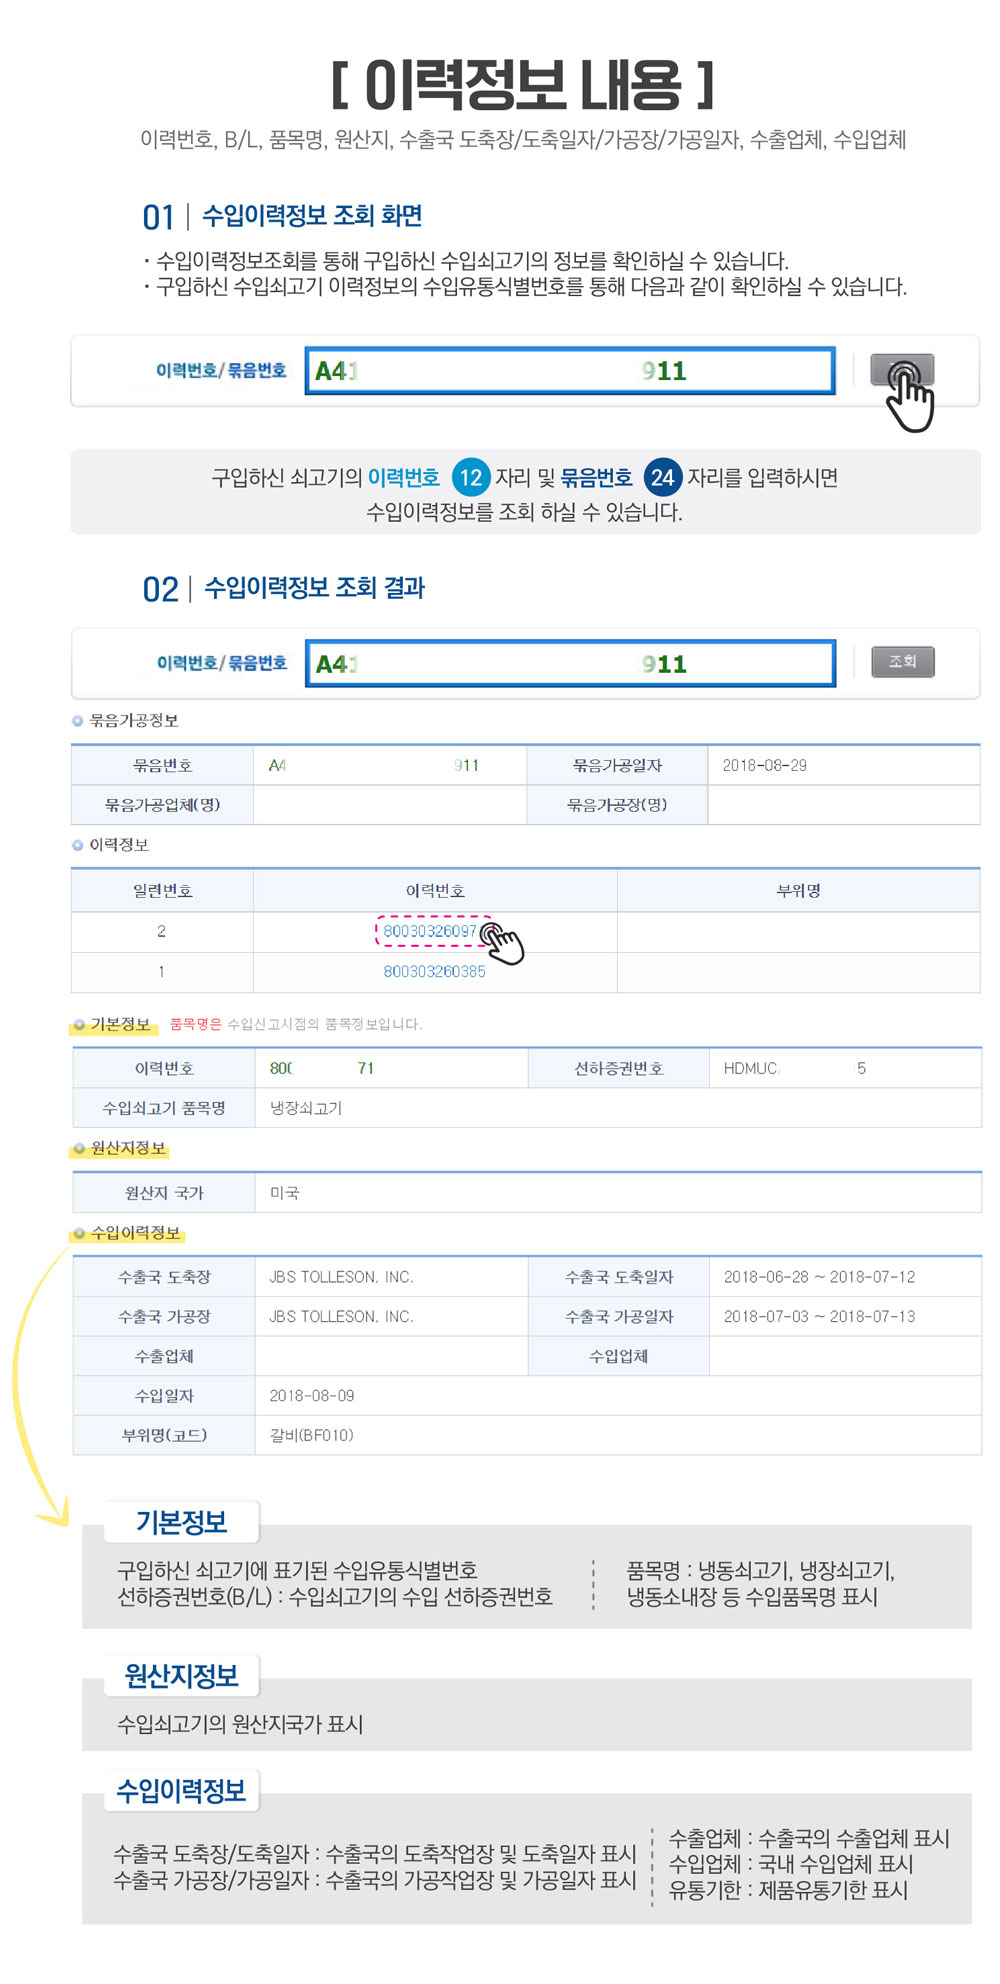Click the 갈비(BF010) part code cell
1000x1984 pixels.
tap(311, 1435)
